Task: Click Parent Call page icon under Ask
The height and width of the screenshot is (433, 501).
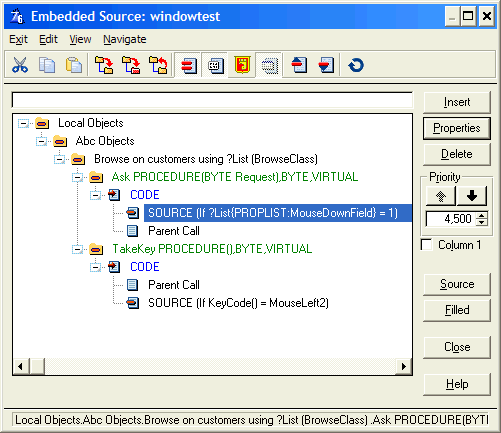Action: (x=132, y=231)
